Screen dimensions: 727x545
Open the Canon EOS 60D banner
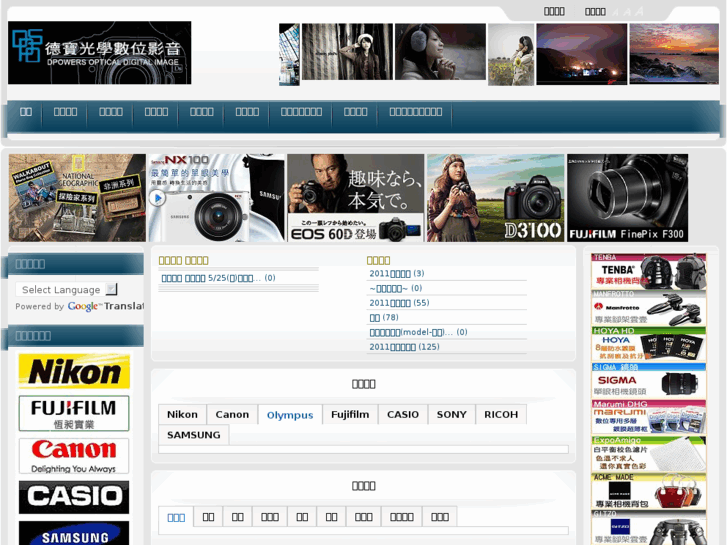(x=356, y=198)
